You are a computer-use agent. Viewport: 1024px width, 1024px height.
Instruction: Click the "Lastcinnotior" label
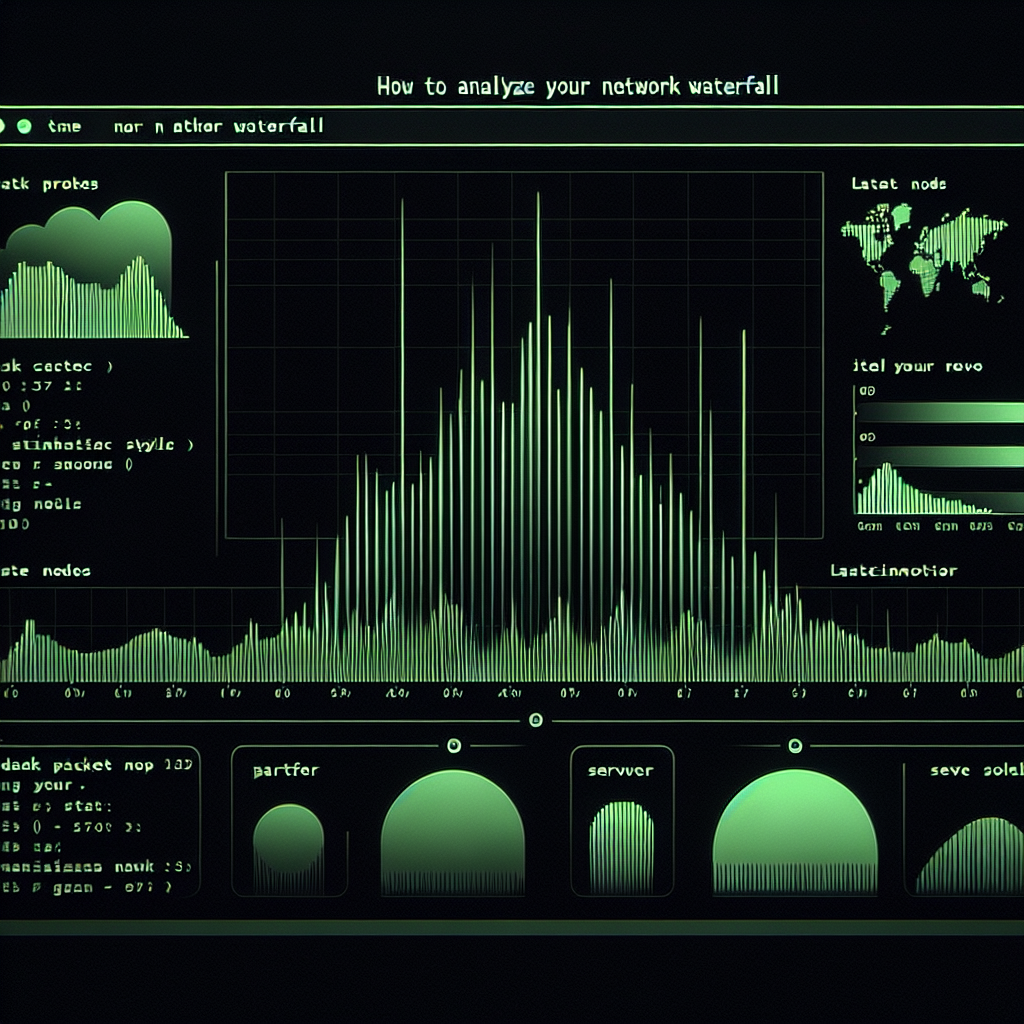(893, 571)
